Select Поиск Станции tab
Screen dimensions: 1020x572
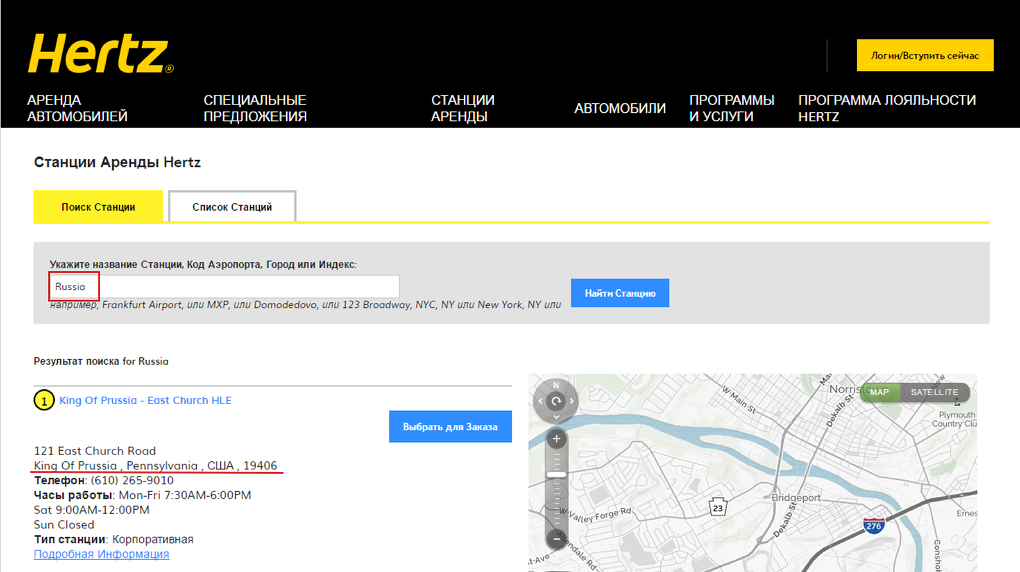pyautogui.click(x=98, y=206)
